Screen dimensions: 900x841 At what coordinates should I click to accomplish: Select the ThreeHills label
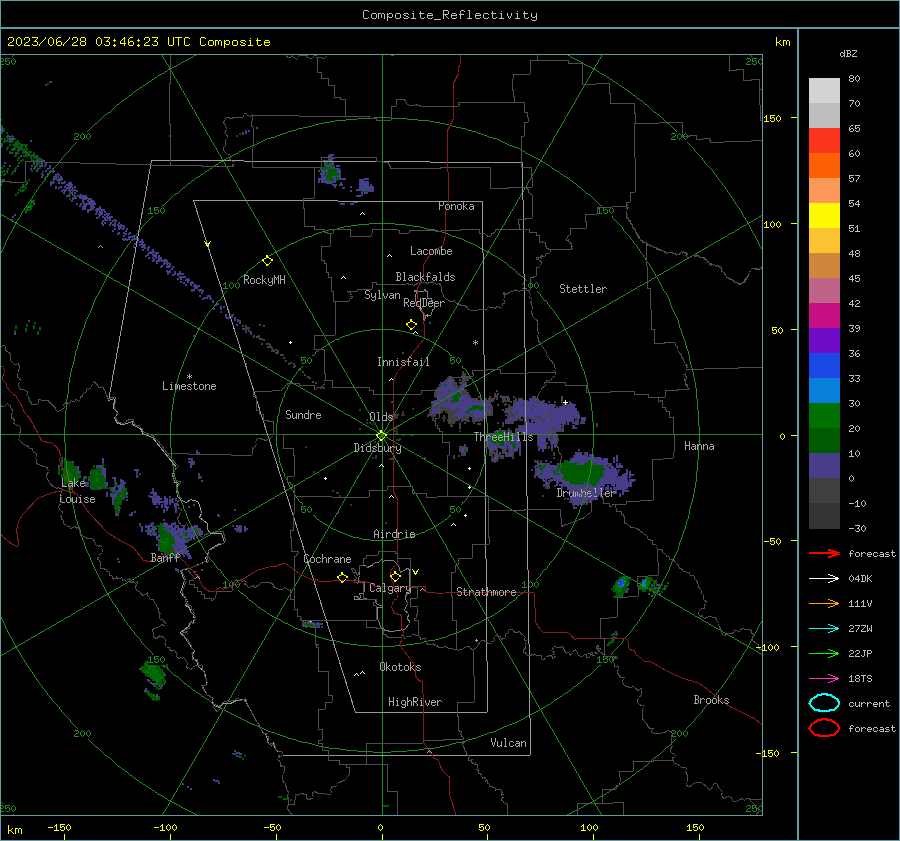pyautogui.click(x=503, y=437)
